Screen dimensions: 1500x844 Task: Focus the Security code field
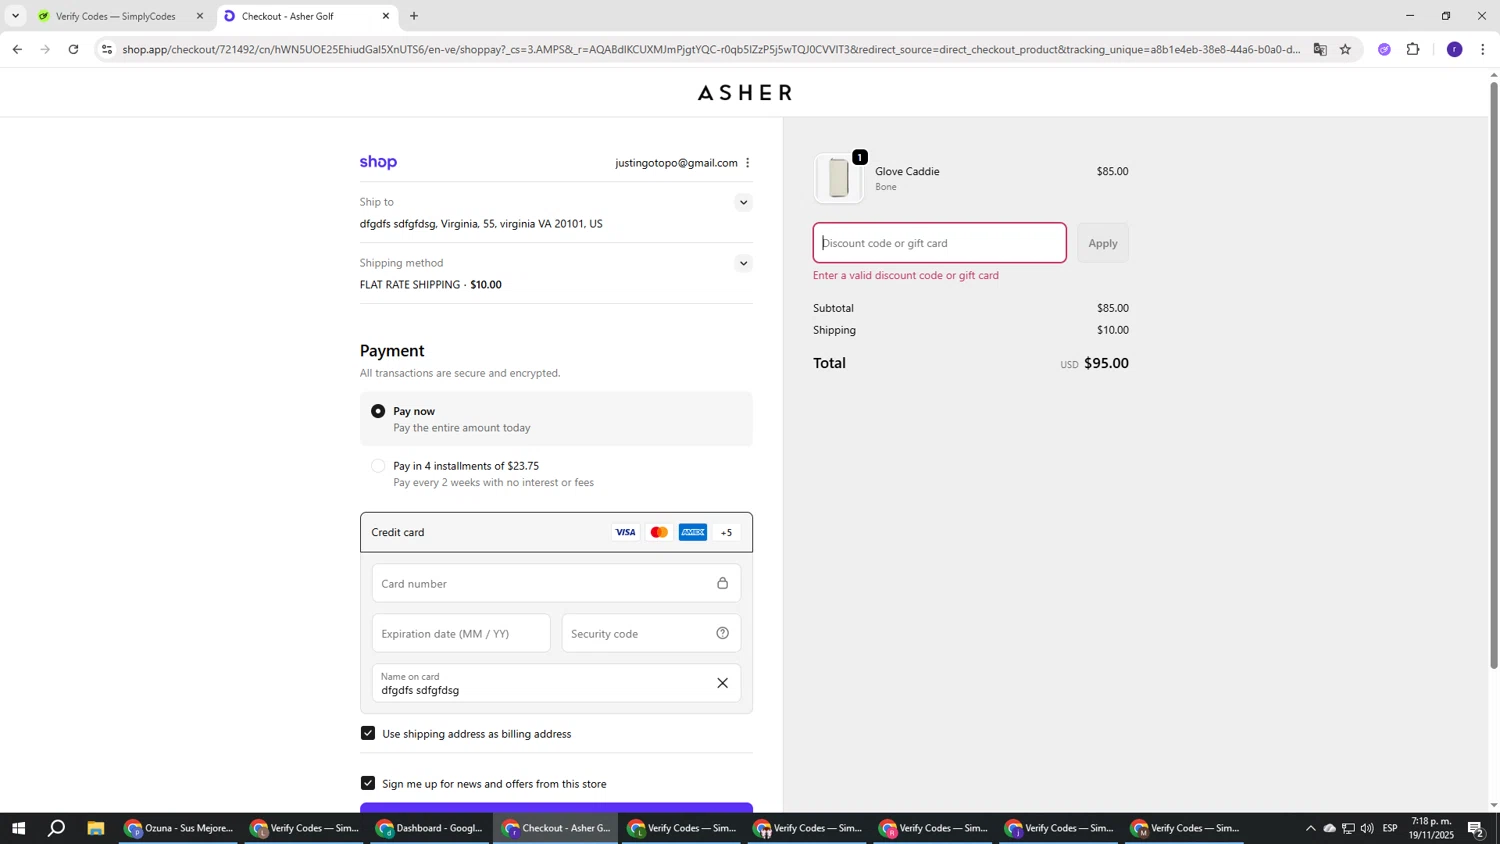pyautogui.click(x=651, y=633)
